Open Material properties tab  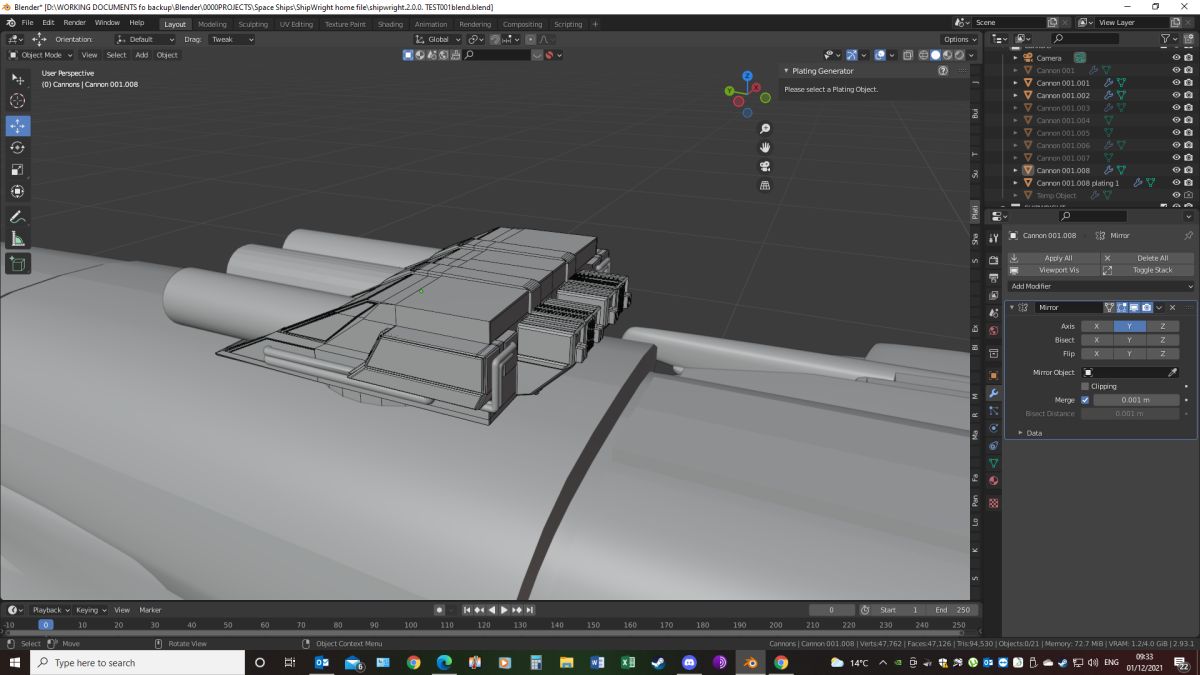[x=993, y=480]
